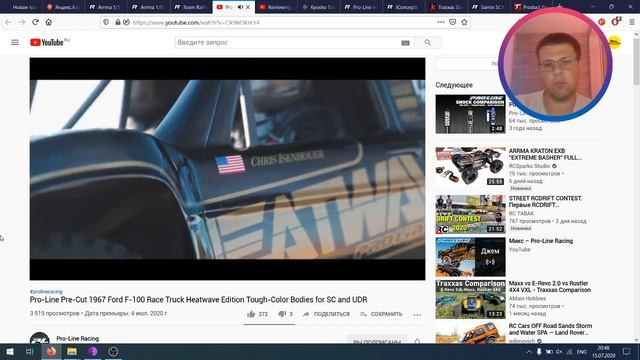The width and height of the screenshot is (640, 360).
Task: Dislike the video with thumbs-down icon
Action: (282, 314)
